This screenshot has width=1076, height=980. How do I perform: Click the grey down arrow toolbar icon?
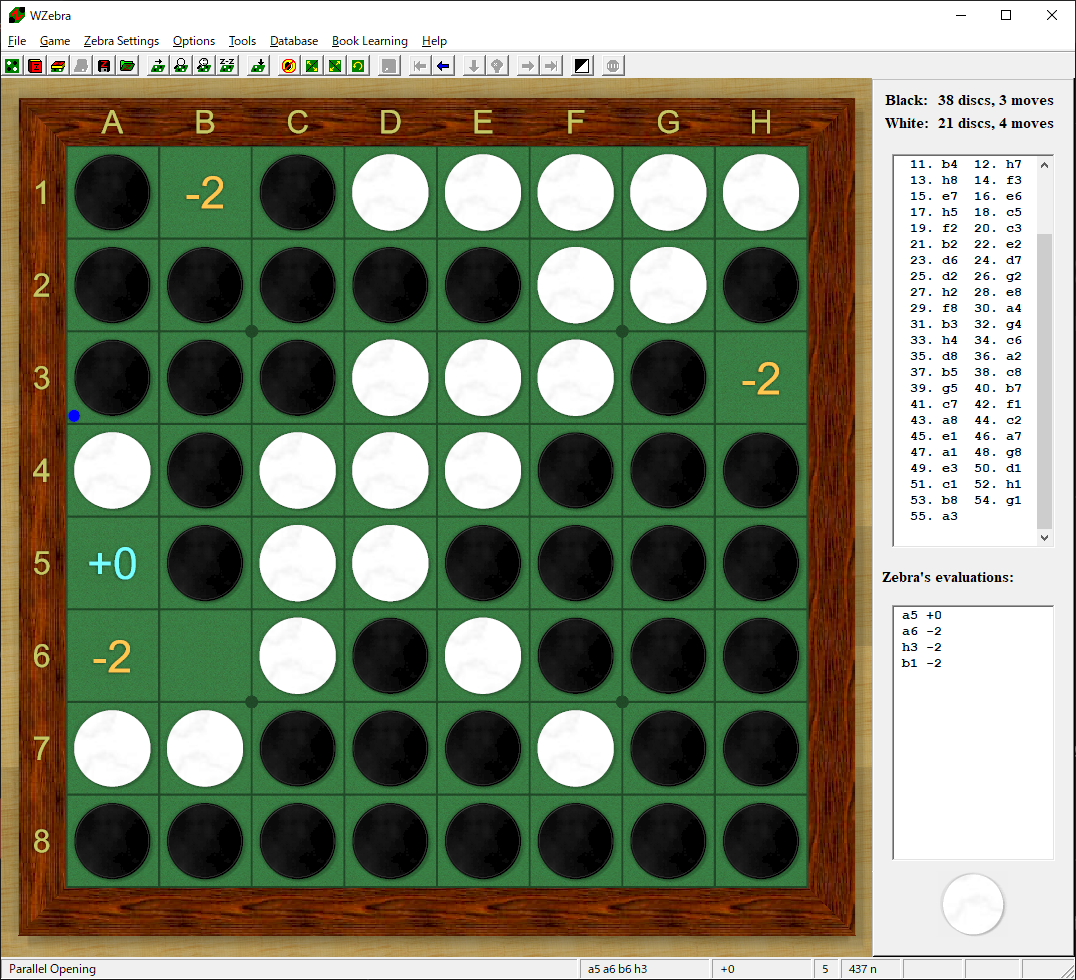[x=473, y=66]
